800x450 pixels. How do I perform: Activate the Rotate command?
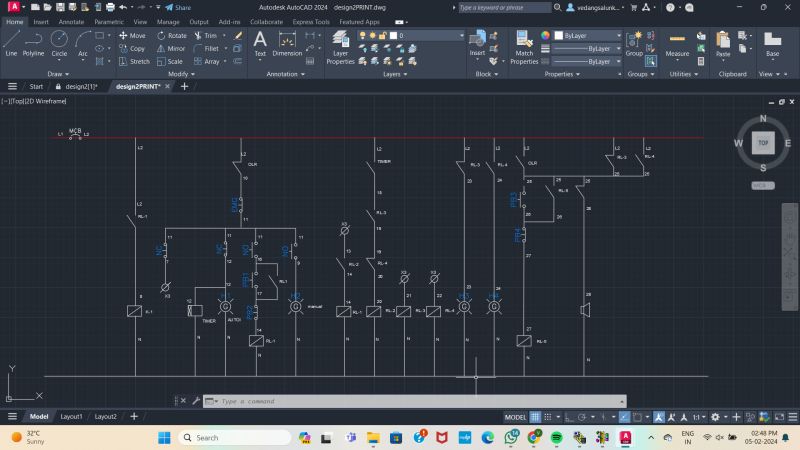pyautogui.click(x=171, y=36)
